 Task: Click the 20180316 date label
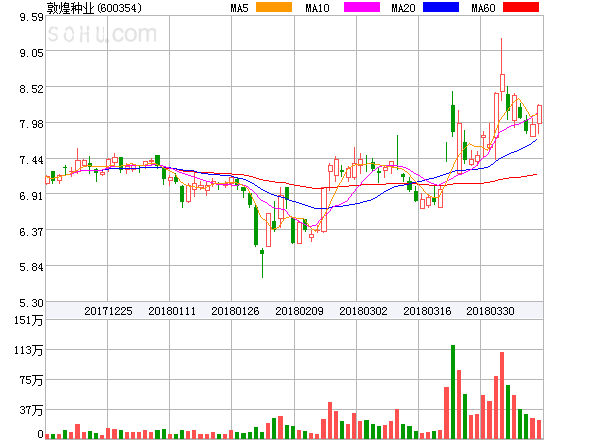[x=427, y=311]
